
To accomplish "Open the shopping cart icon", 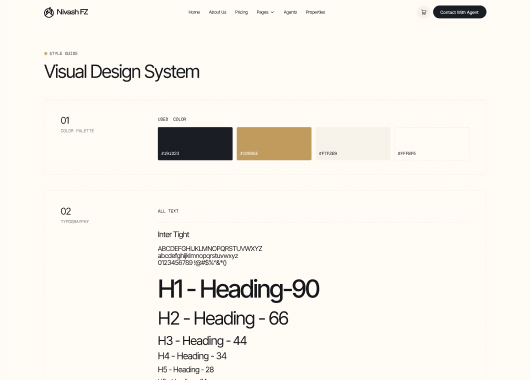I will click(423, 12).
